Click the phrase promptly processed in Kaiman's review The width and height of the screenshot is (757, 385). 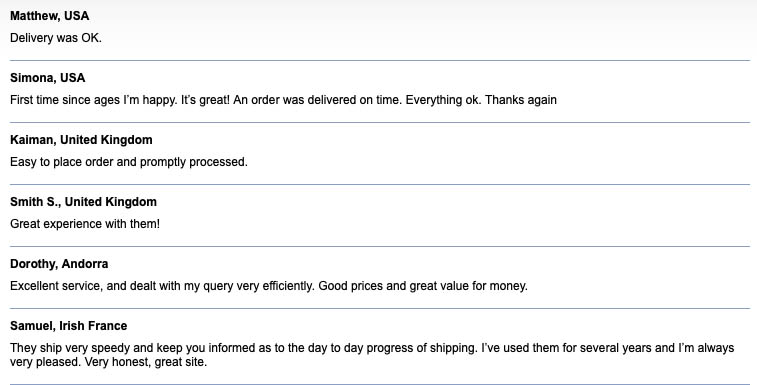(194, 162)
